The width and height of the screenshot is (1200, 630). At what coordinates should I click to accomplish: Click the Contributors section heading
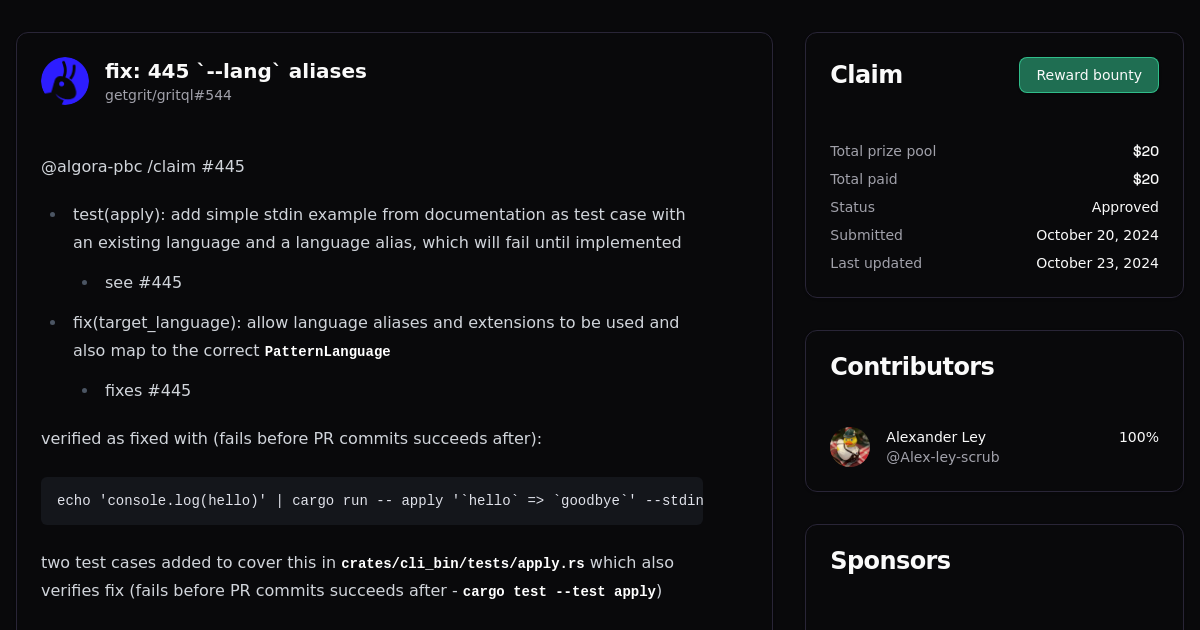912,367
